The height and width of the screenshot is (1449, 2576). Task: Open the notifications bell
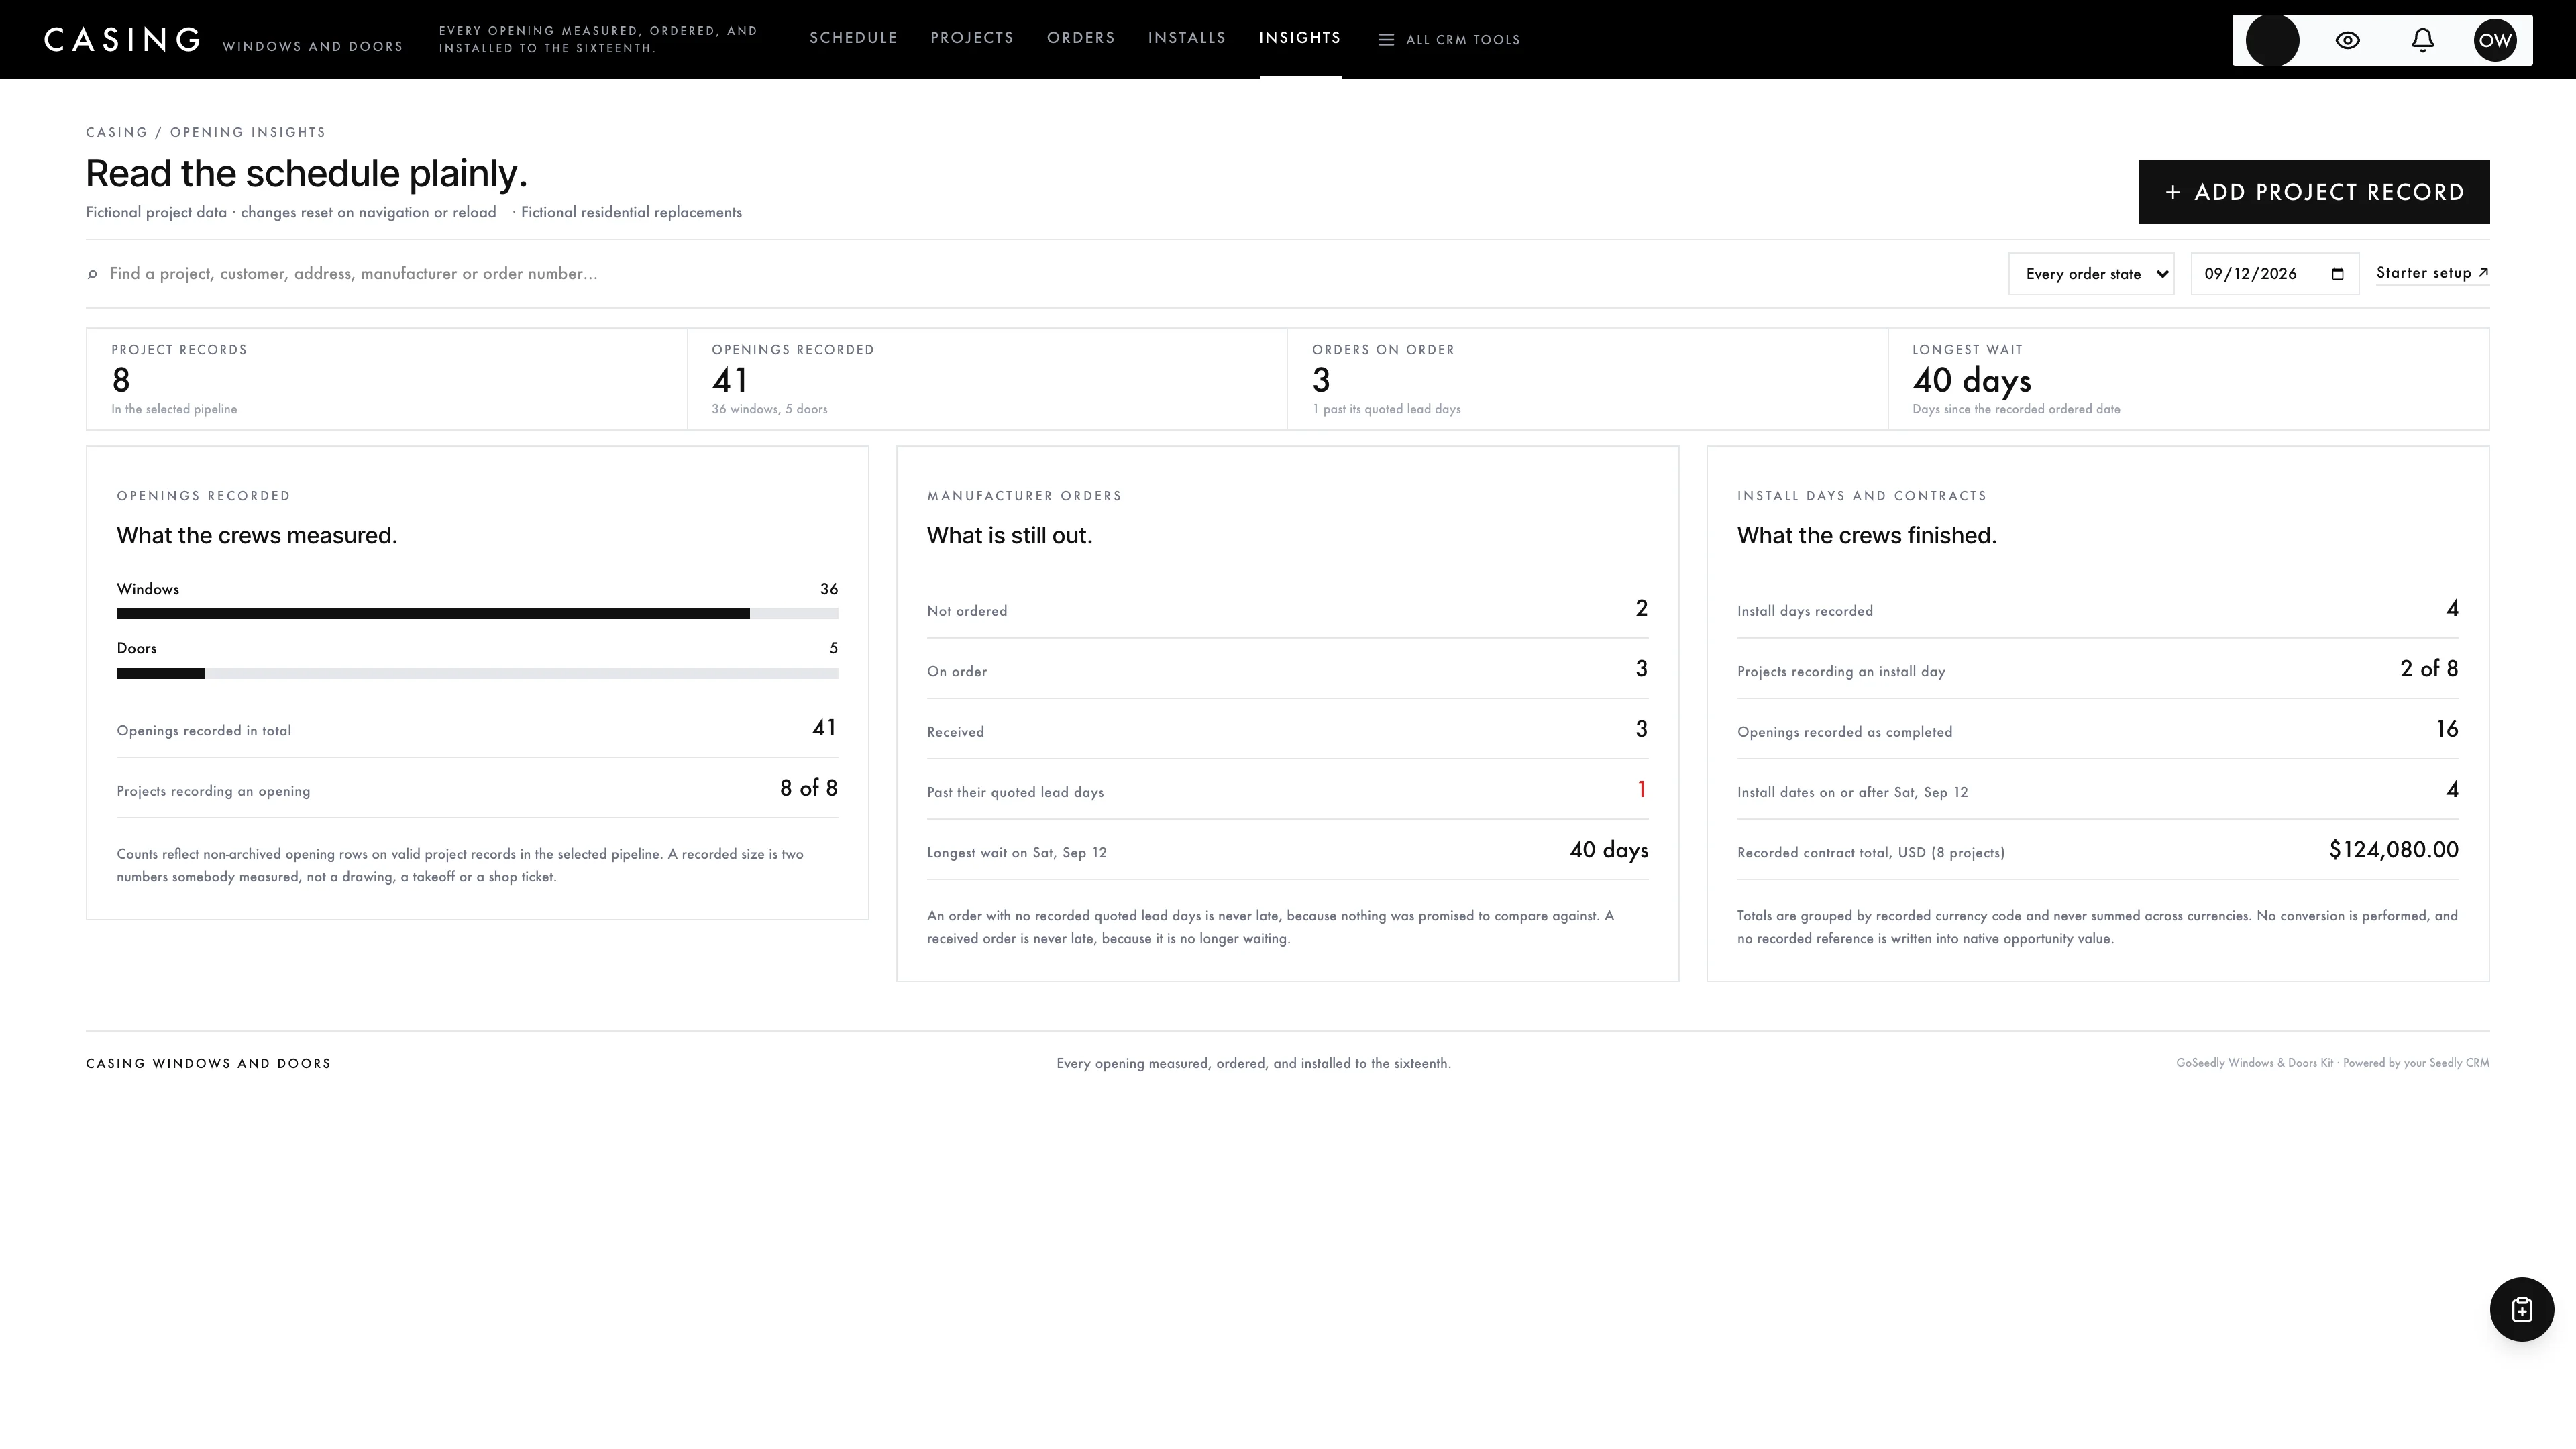pos(2422,40)
